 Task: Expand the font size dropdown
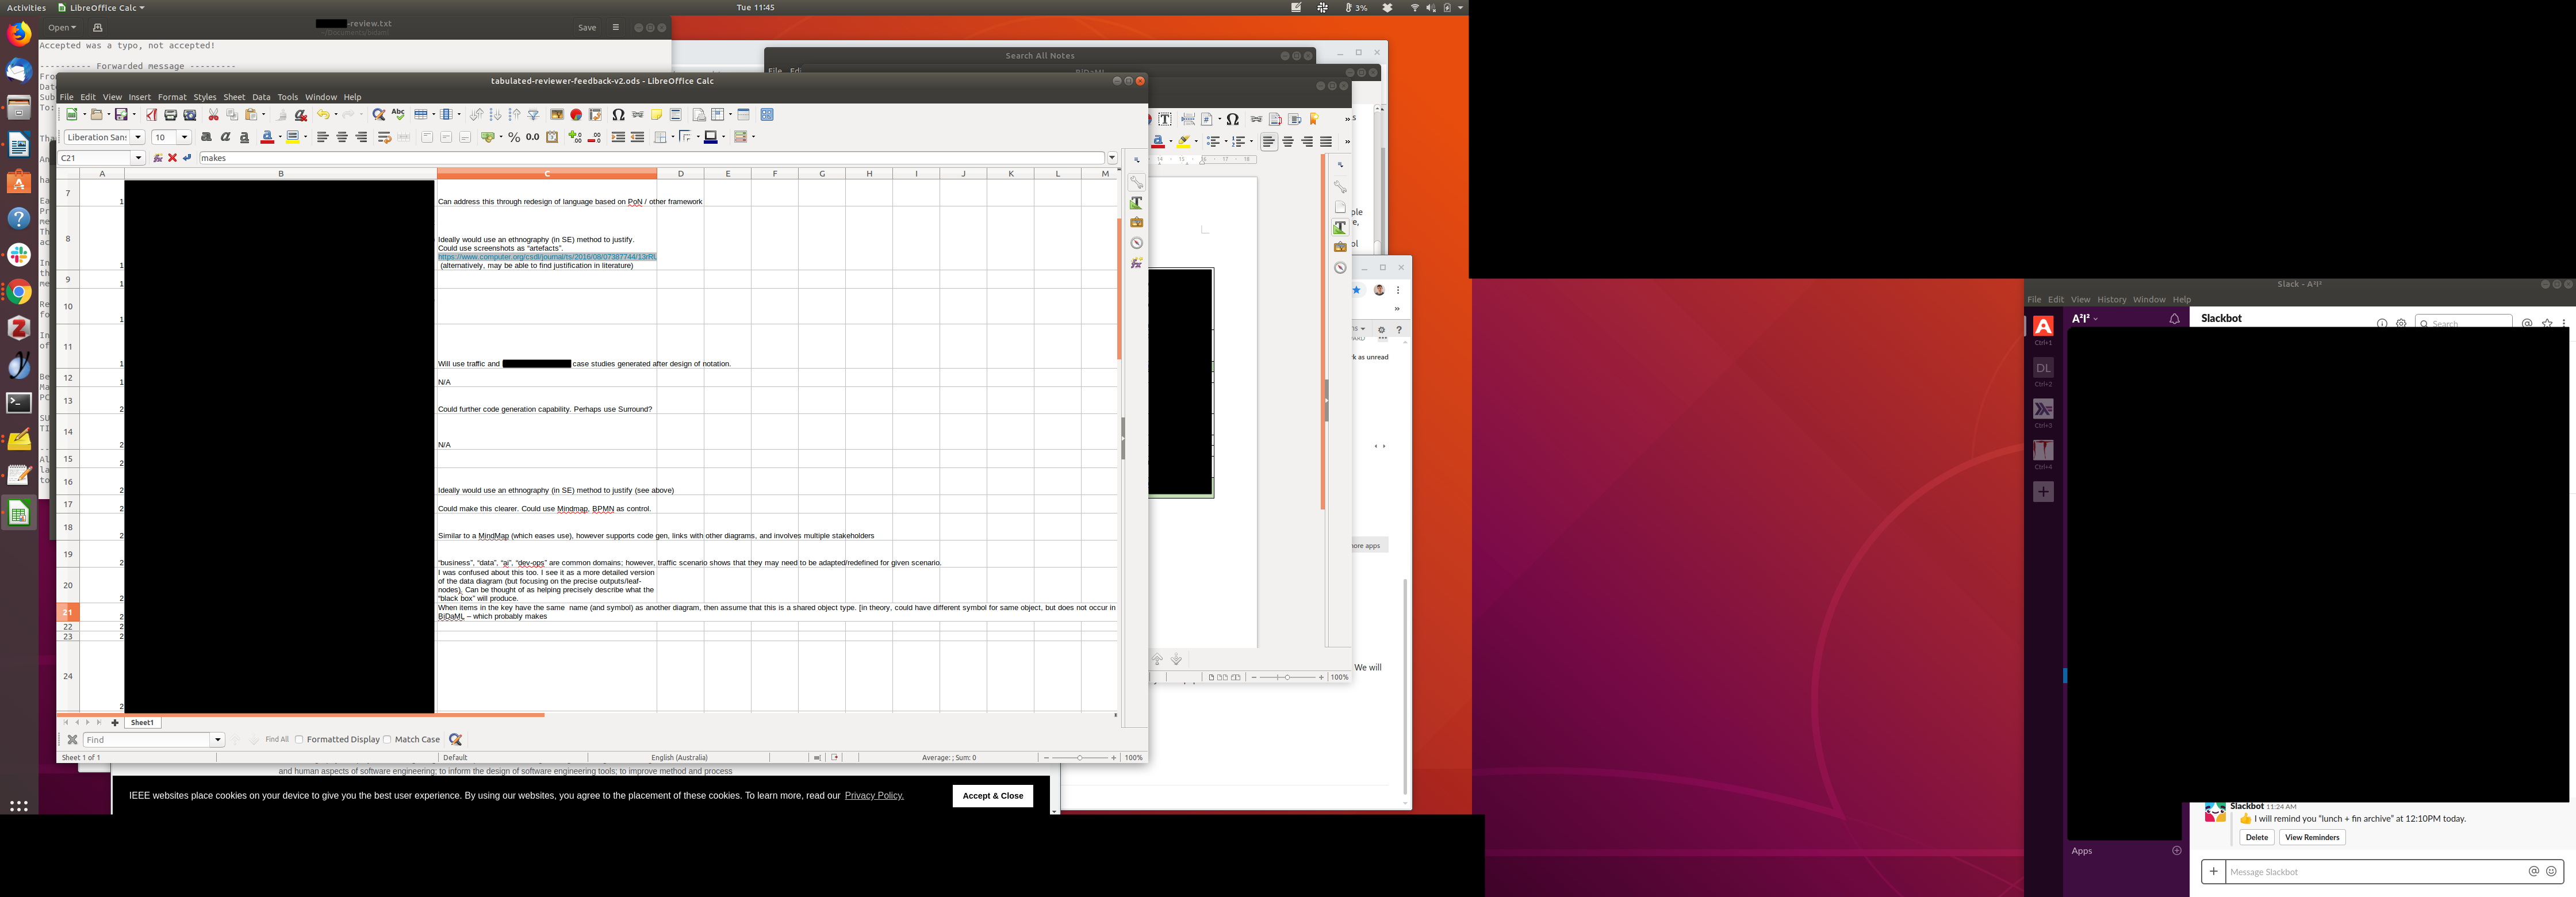pyautogui.click(x=185, y=138)
